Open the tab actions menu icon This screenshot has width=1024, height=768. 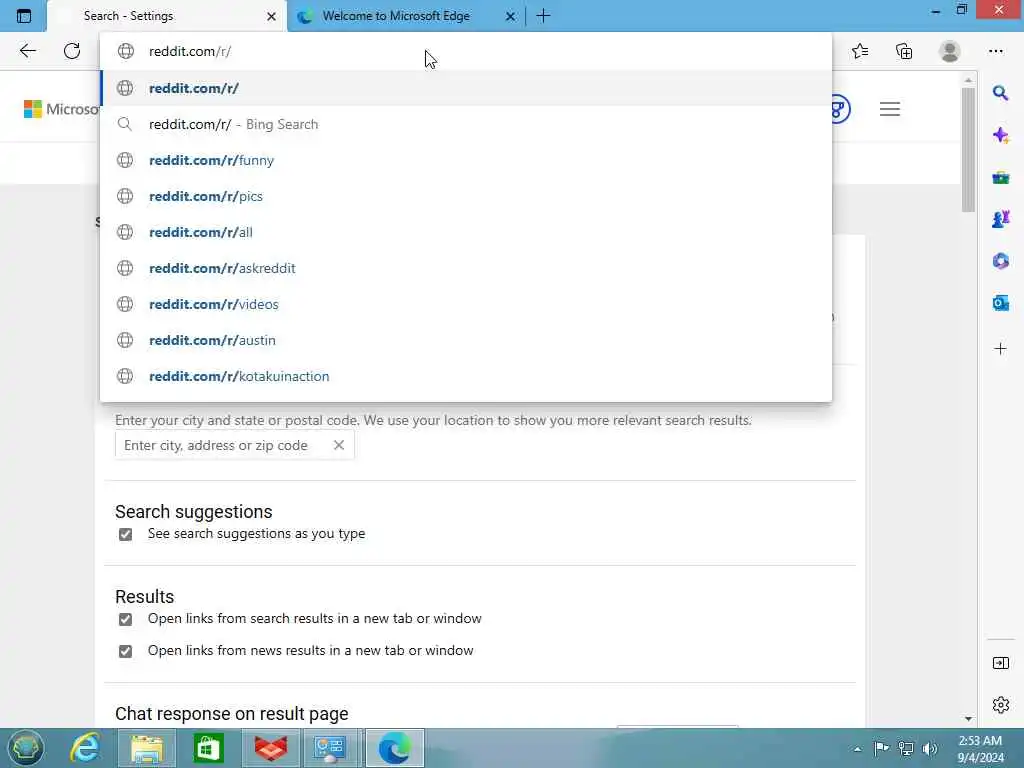24,16
